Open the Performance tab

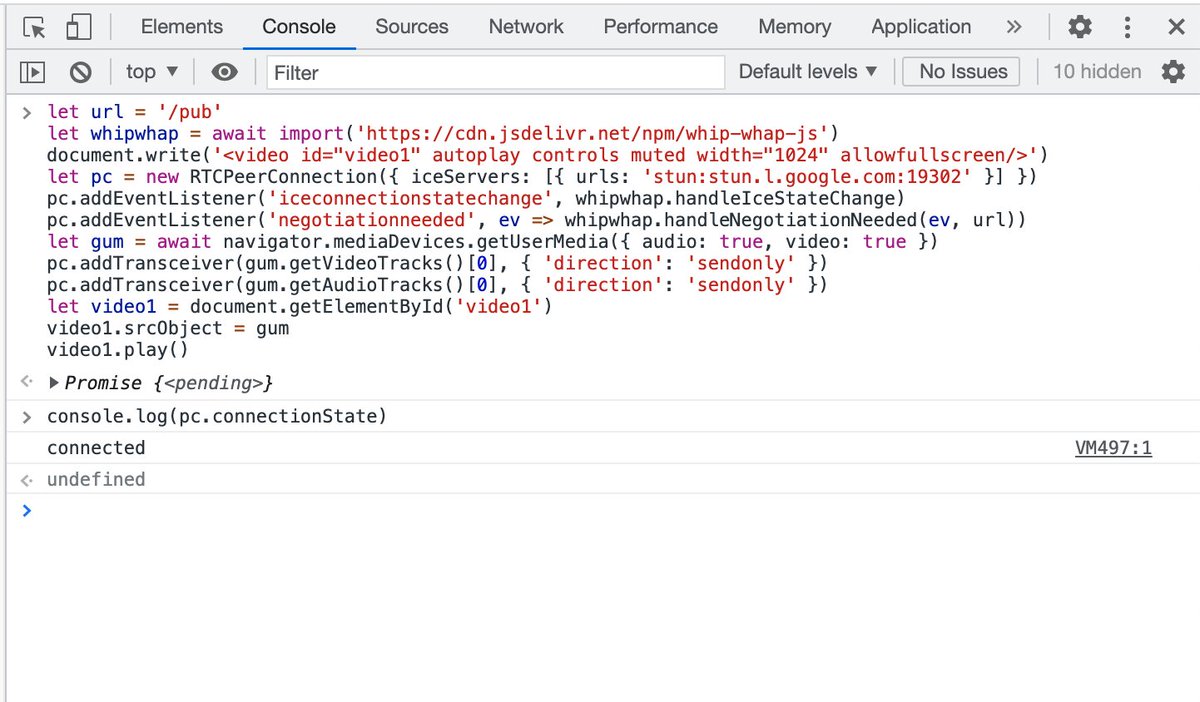661,27
